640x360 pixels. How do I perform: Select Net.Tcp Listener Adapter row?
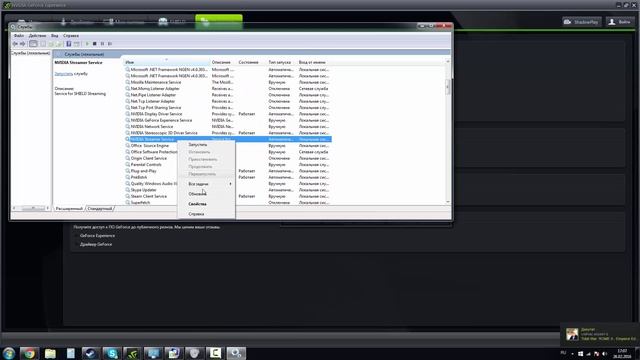pyautogui.click(x=228, y=101)
